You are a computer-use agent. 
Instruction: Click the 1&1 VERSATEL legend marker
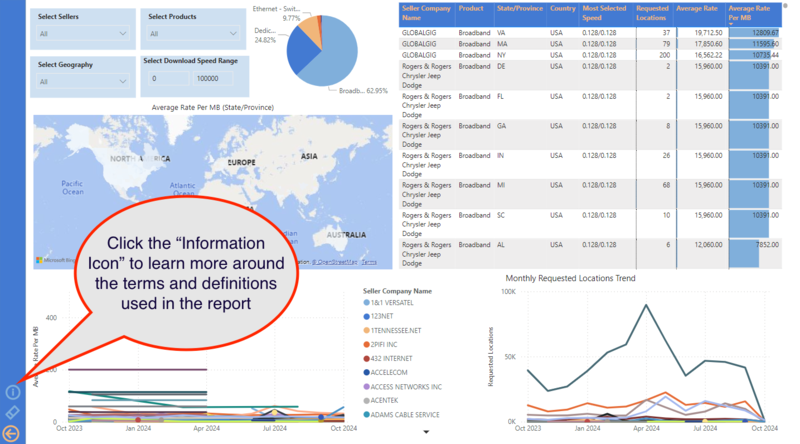(368, 303)
